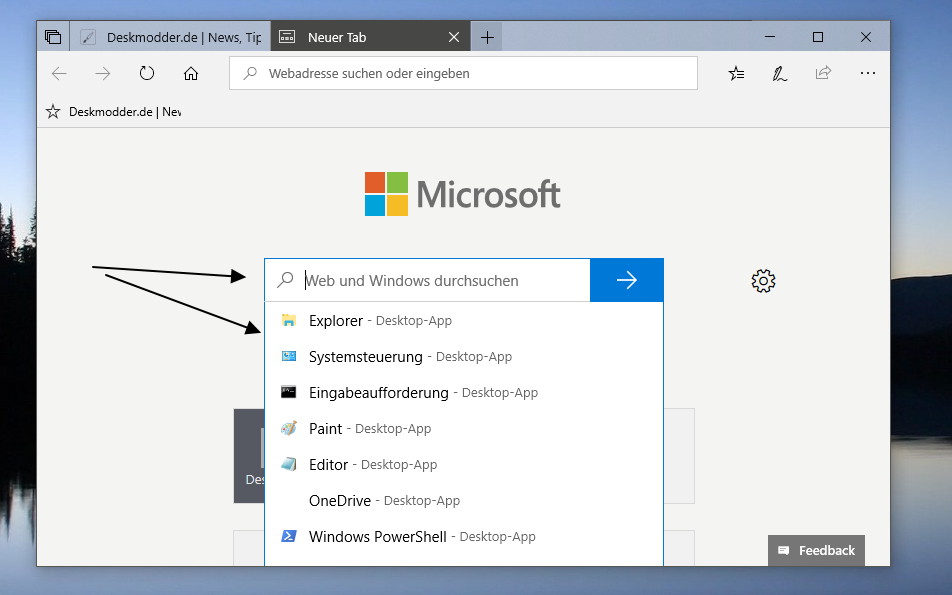Choose Windows PowerShell Desktop-App suggestion
The height and width of the screenshot is (595, 952).
click(x=464, y=537)
